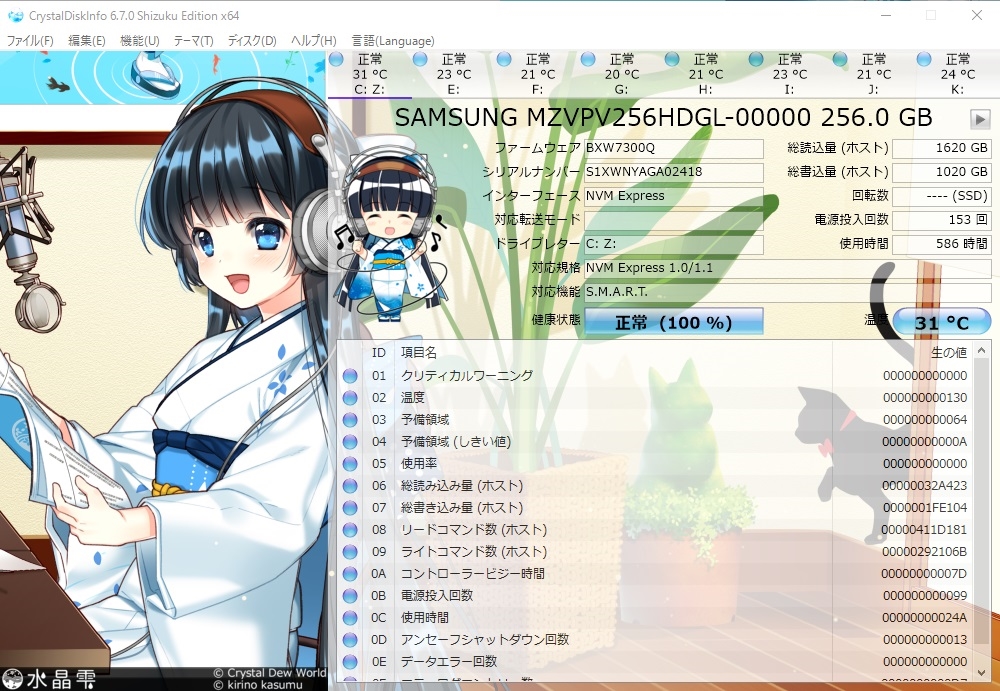
Task: Click the total host writes value 1020 GB
Action: [x=941, y=172]
